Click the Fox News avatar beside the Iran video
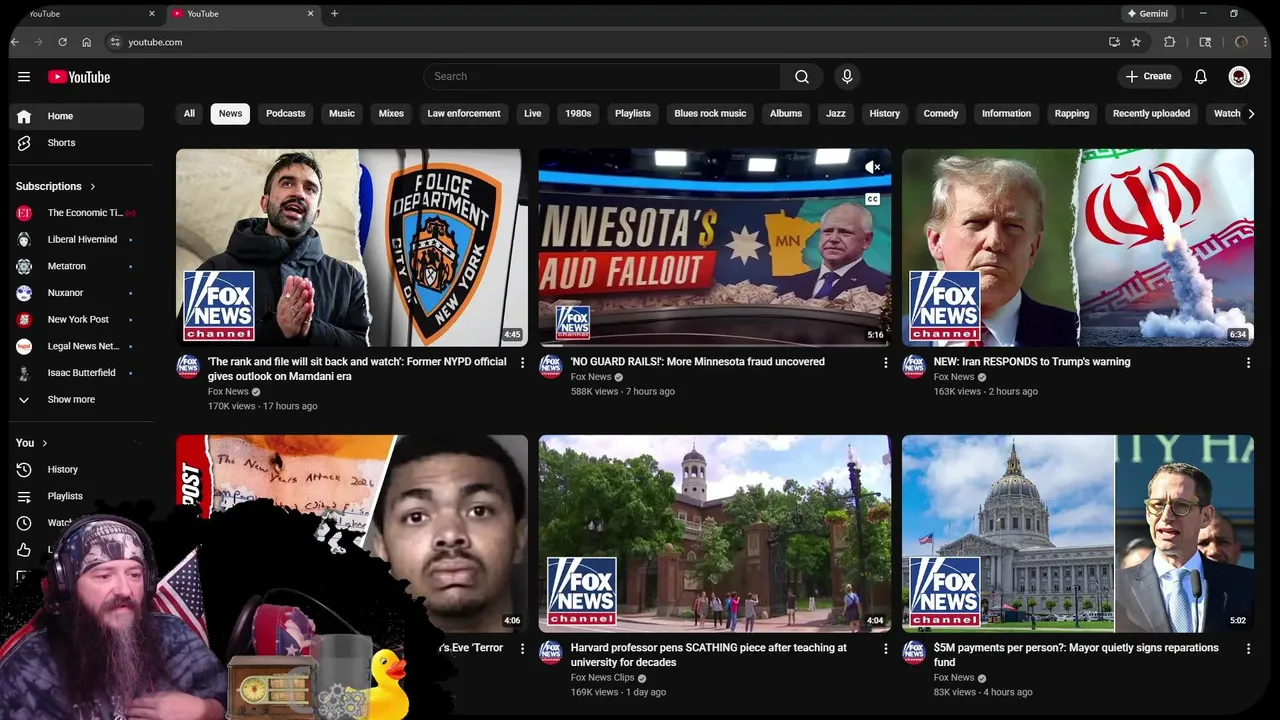Viewport: 1280px width, 720px height. click(914, 366)
